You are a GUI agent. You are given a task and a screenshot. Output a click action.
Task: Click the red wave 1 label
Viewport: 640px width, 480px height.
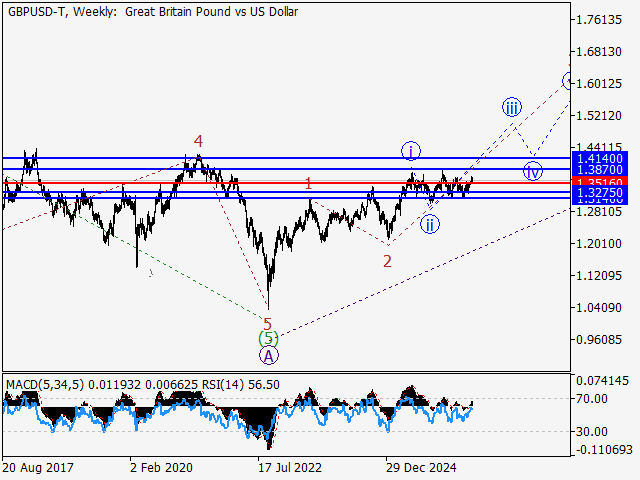(309, 184)
